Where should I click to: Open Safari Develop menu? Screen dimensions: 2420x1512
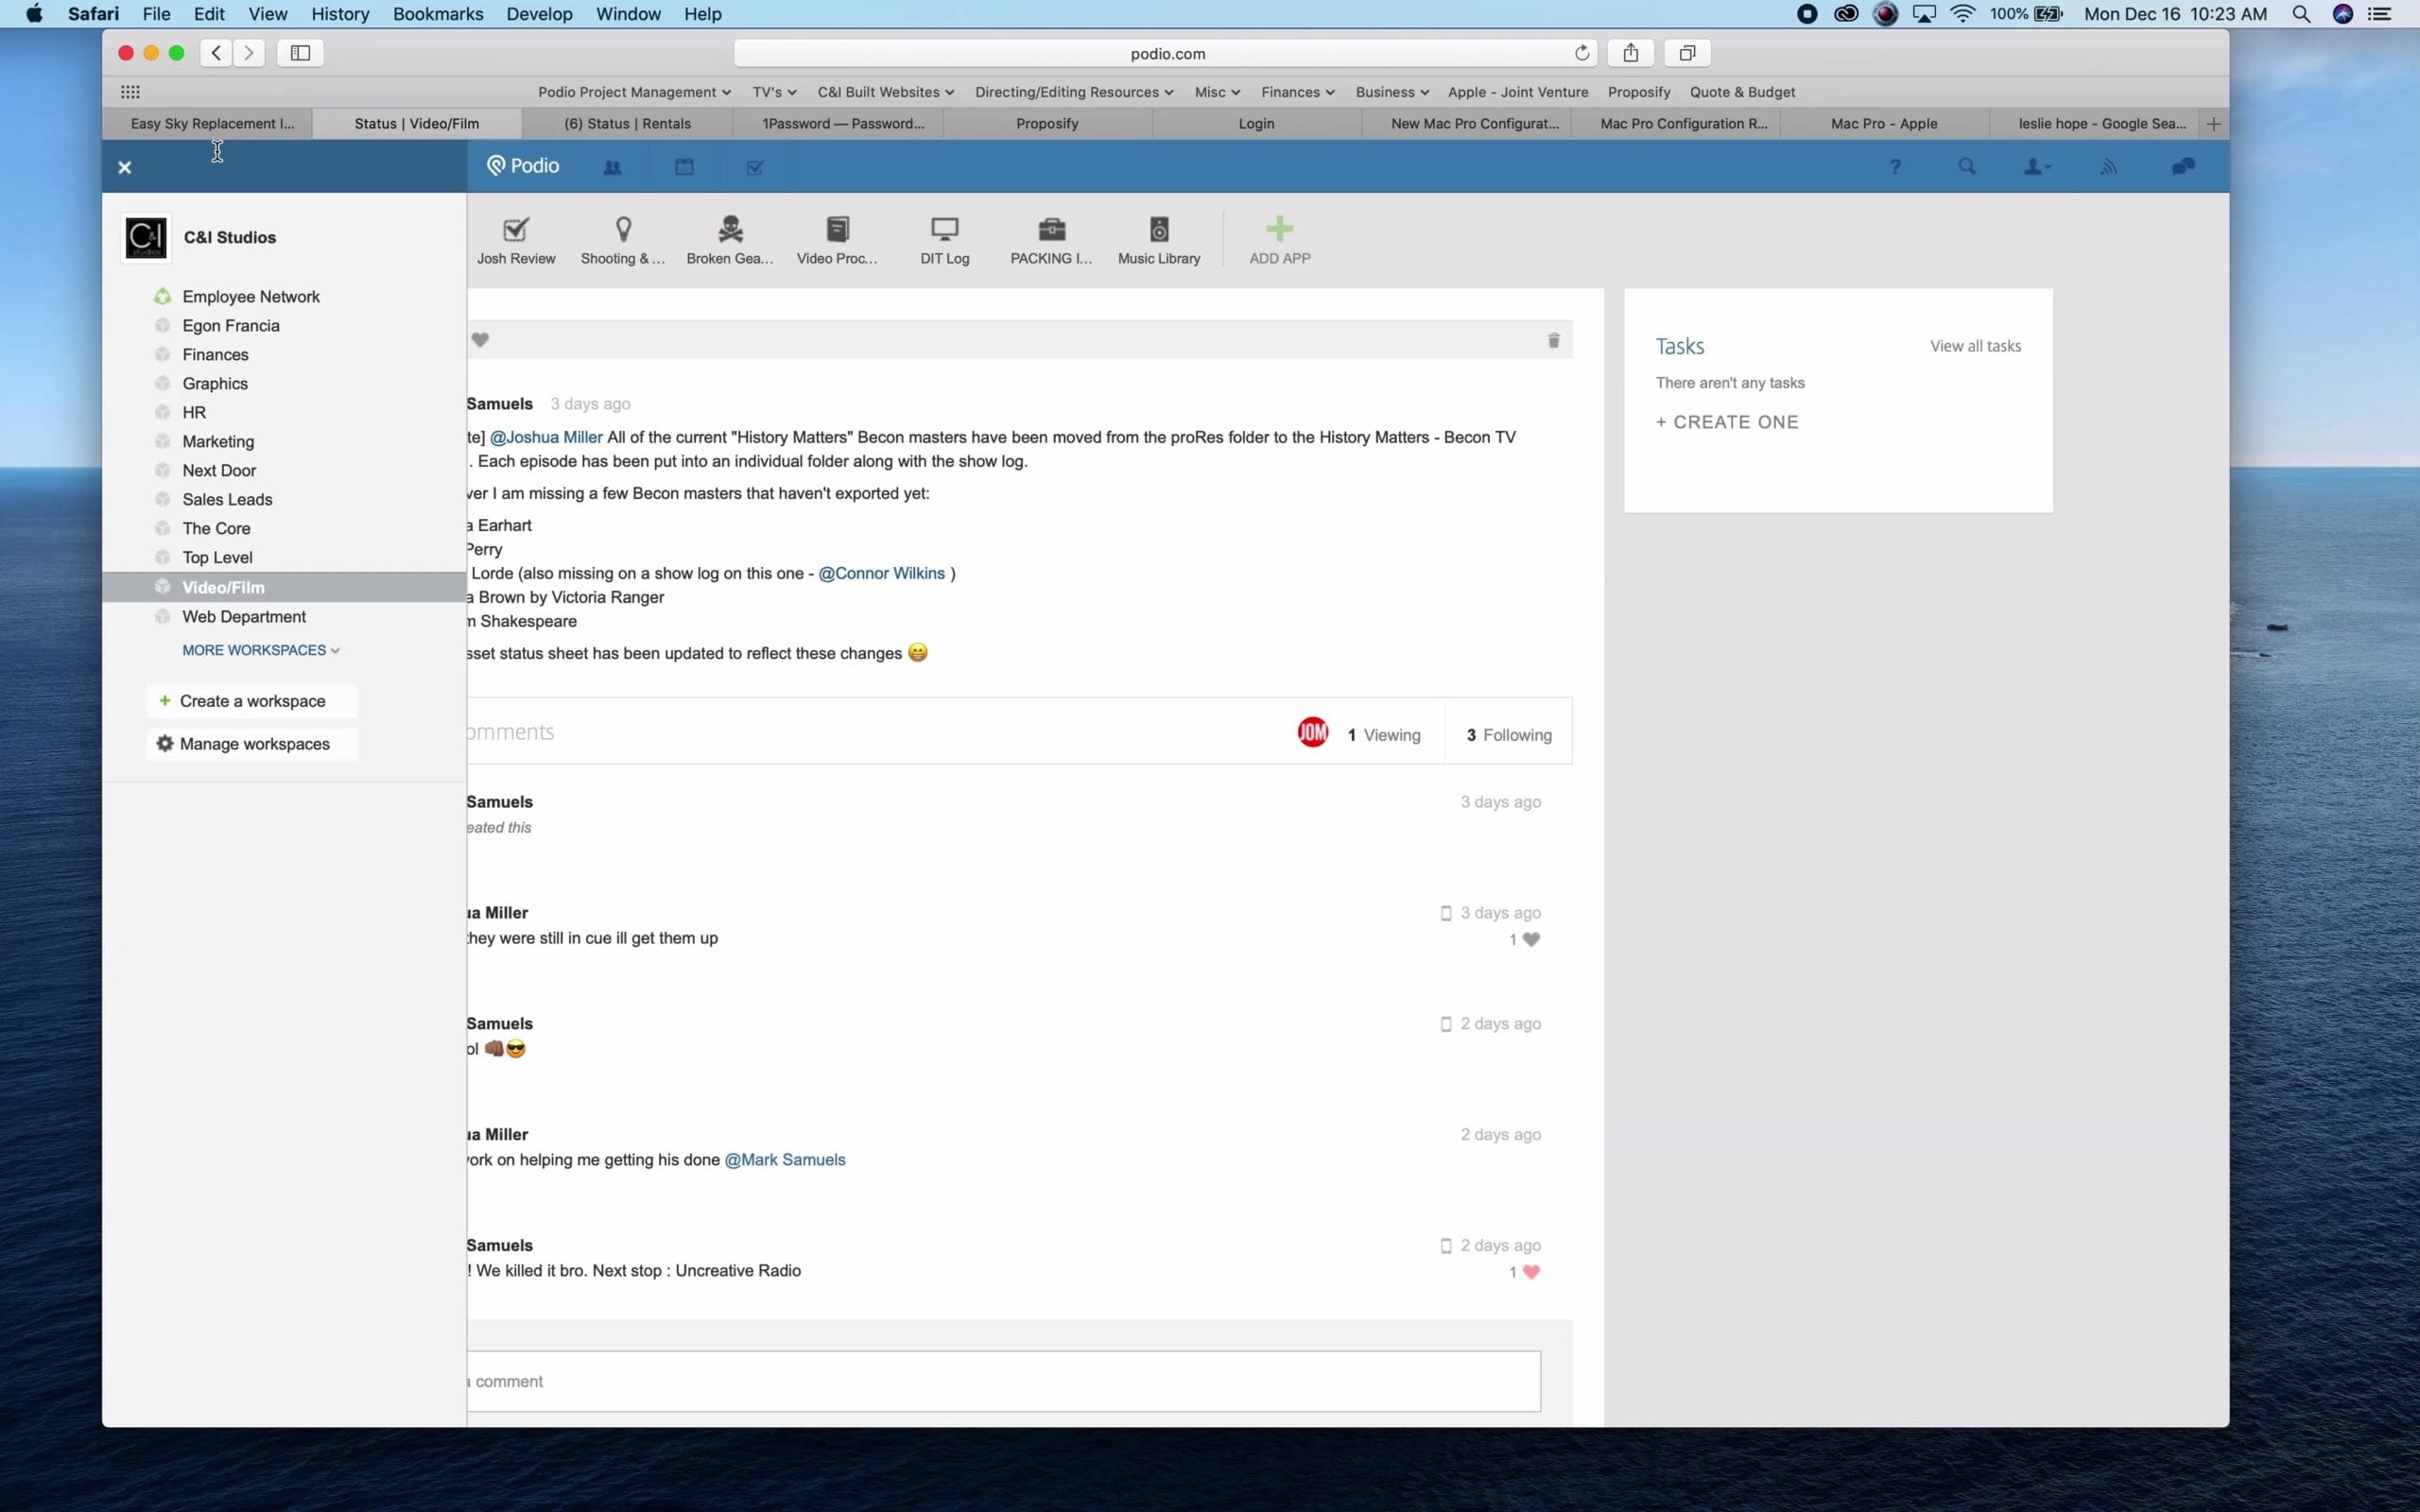[x=539, y=14]
